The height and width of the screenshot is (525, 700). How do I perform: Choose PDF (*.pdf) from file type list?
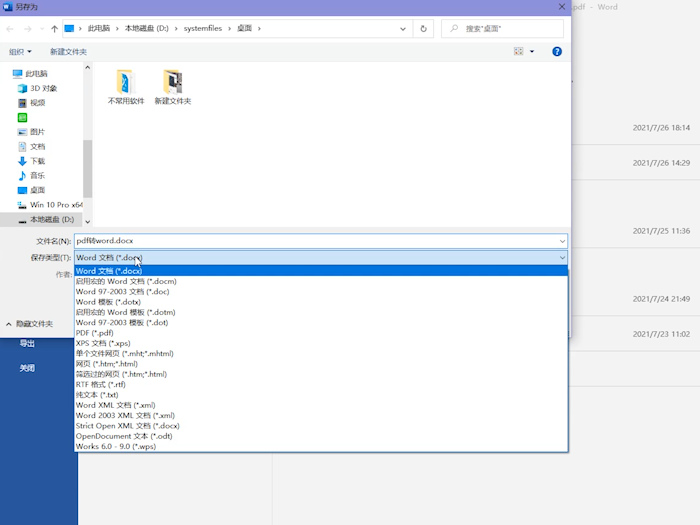pyautogui.click(x=95, y=332)
